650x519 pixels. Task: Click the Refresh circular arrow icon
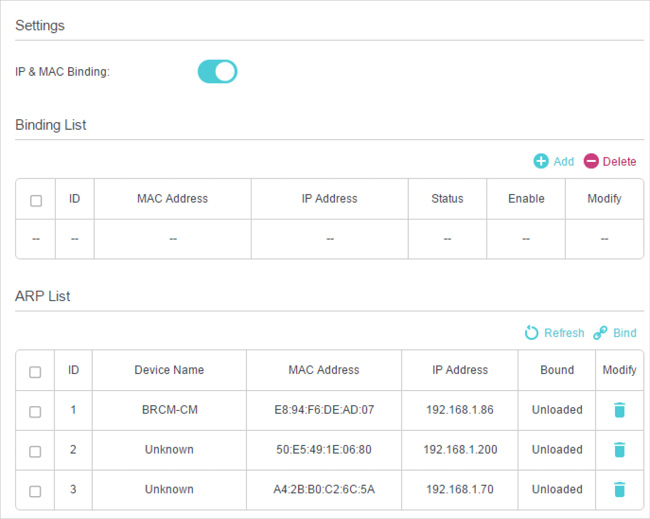tap(531, 332)
